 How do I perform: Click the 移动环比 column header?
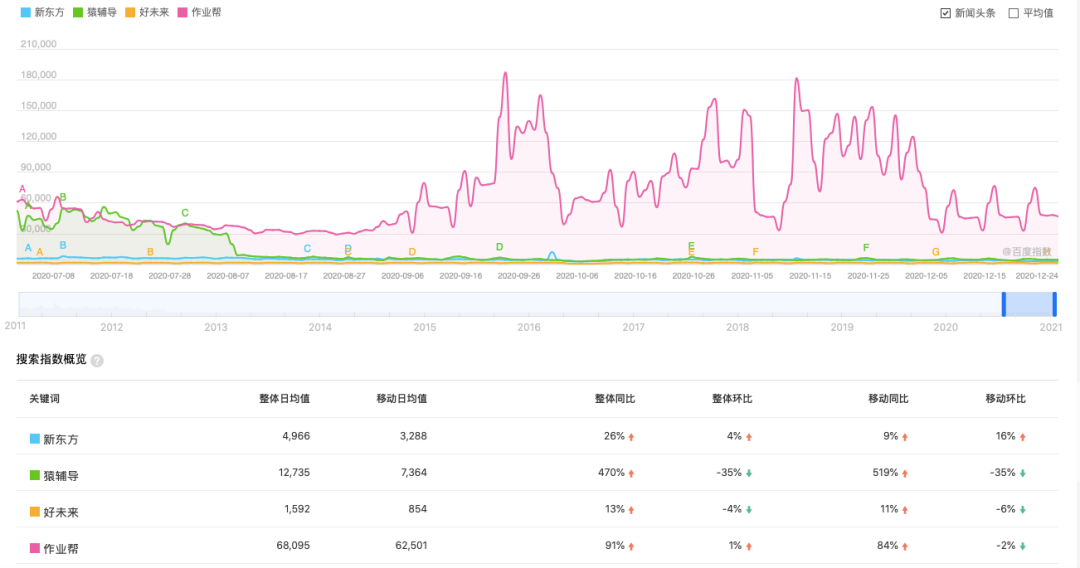(1006, 399)
